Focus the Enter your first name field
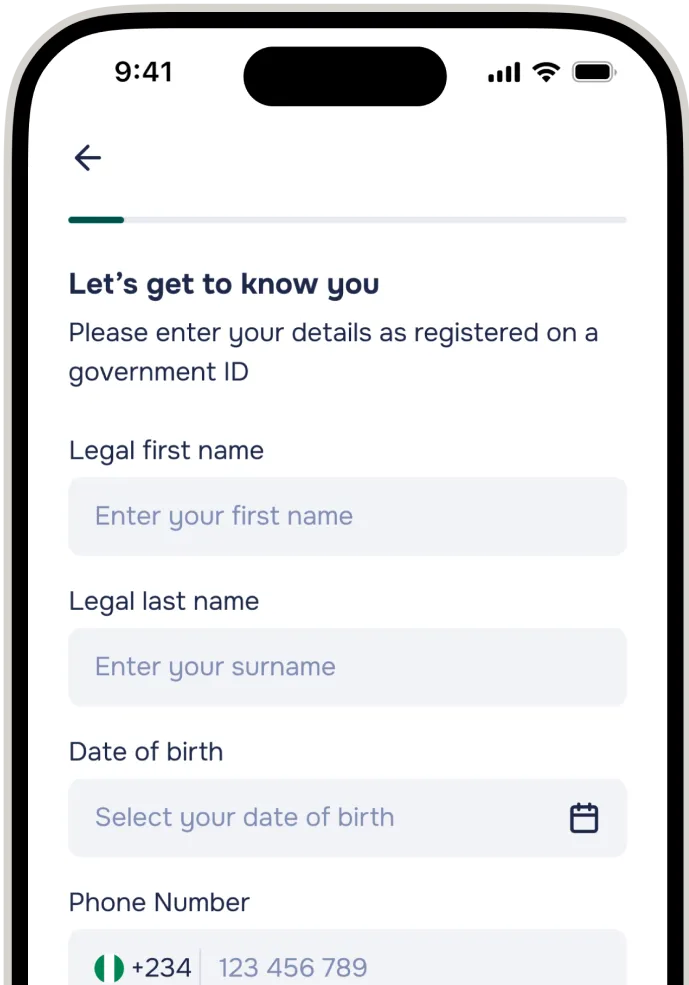 [347, 516]
